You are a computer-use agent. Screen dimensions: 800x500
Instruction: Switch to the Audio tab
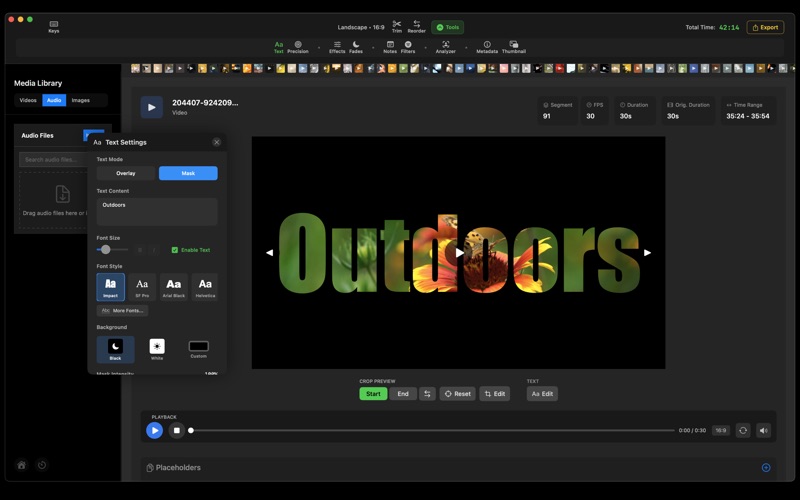[54, 100]
